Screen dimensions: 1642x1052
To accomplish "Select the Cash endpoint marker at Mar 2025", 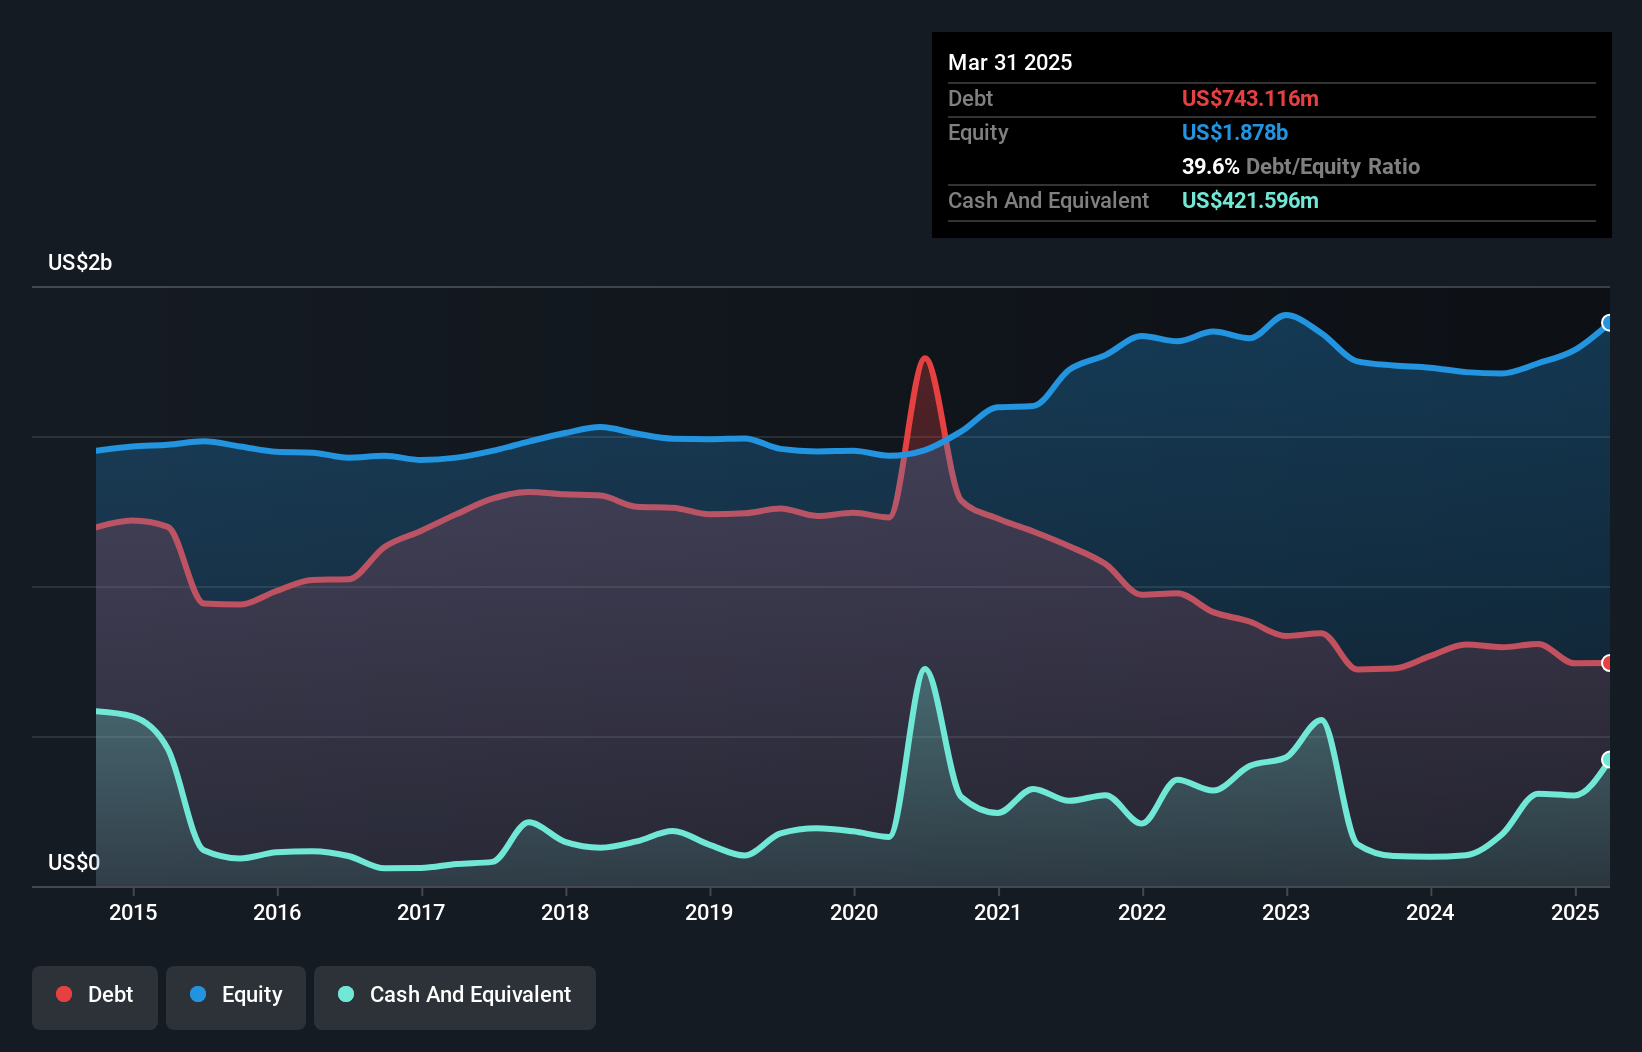I will (x=1608, y=760).
